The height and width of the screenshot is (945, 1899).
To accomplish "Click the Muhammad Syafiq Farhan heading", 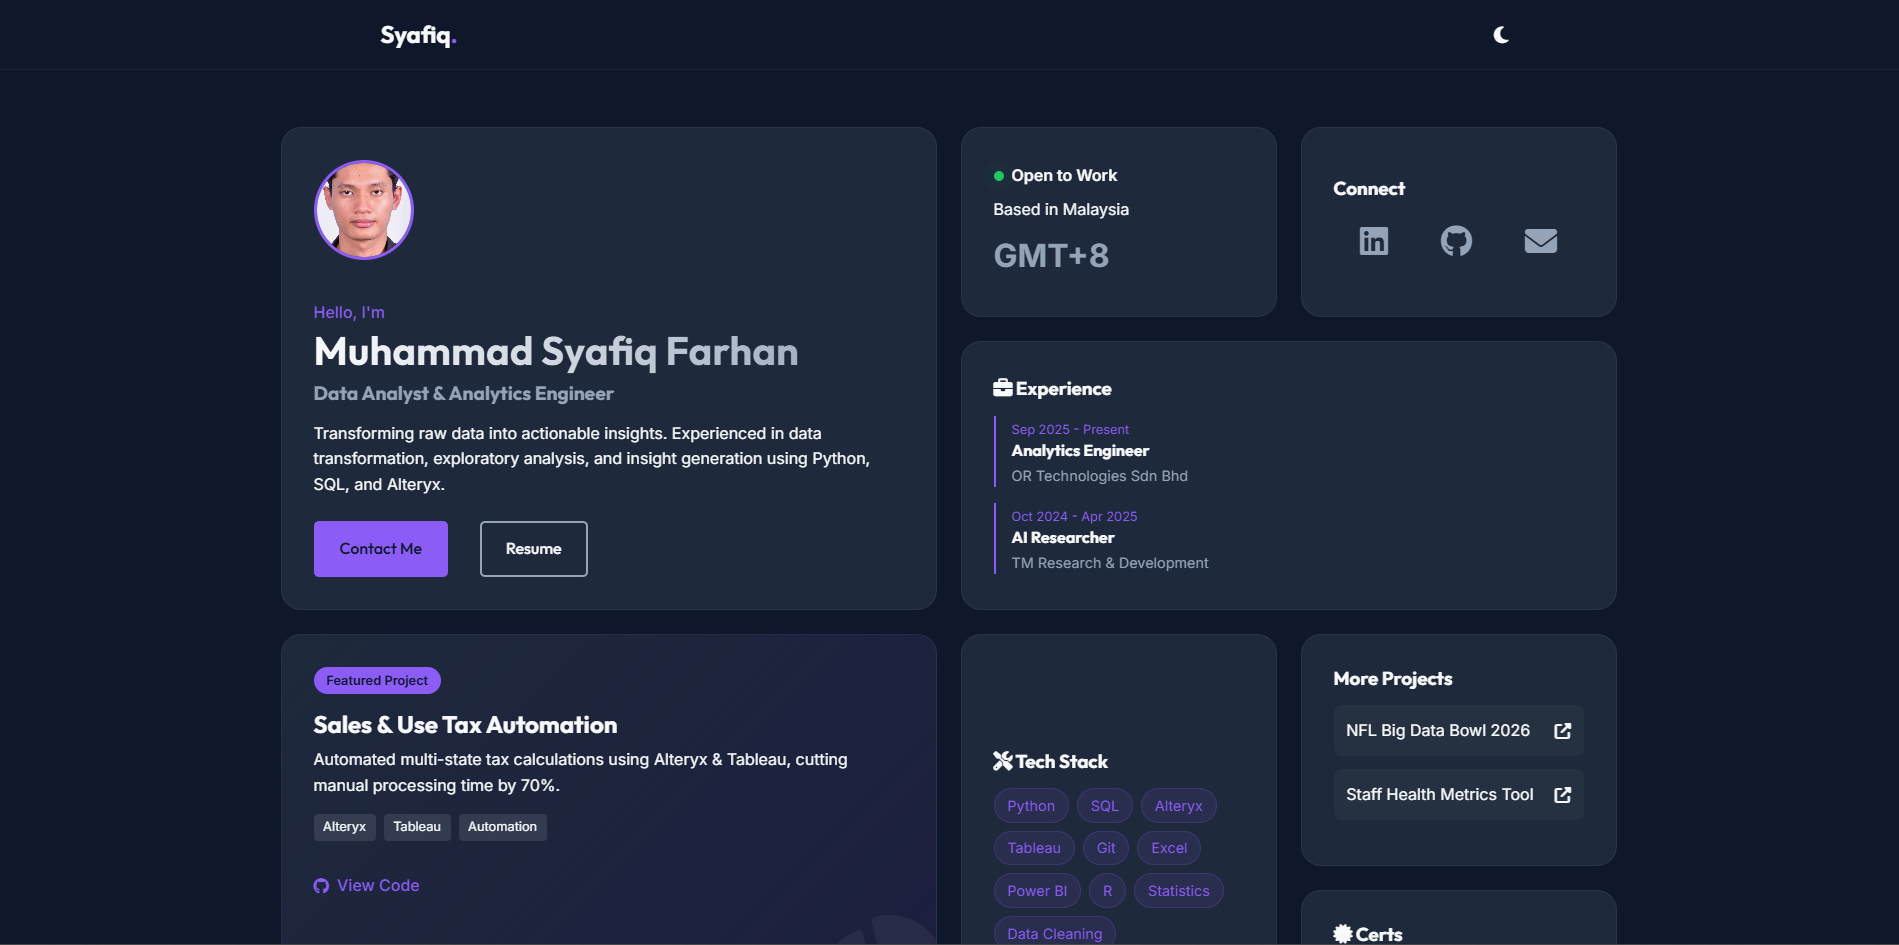I will pyautogui.click(x=556, y=352).
